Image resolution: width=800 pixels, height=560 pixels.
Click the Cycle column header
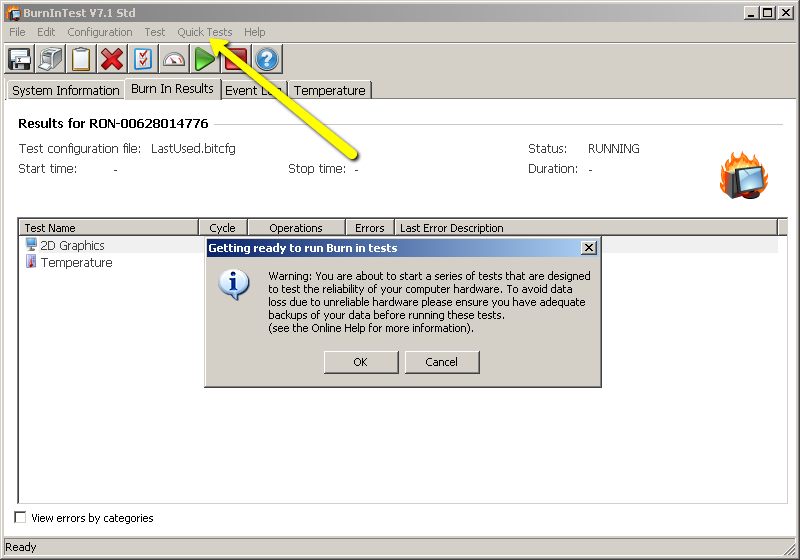pos(222,227)
